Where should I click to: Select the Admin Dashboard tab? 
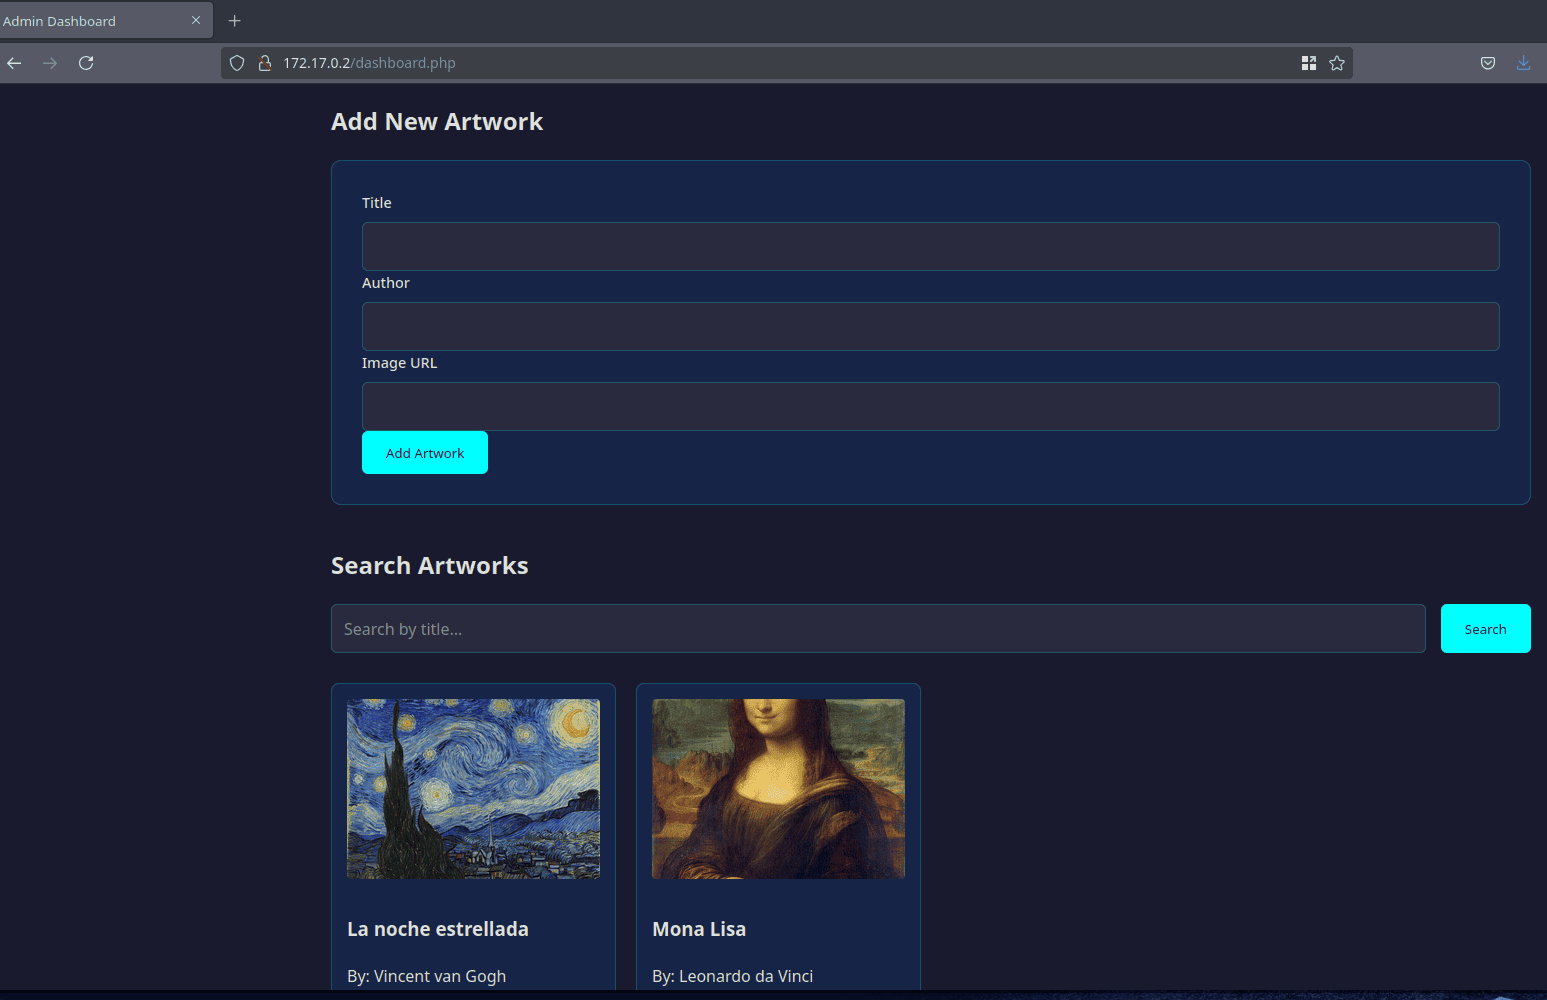[80, 21]
